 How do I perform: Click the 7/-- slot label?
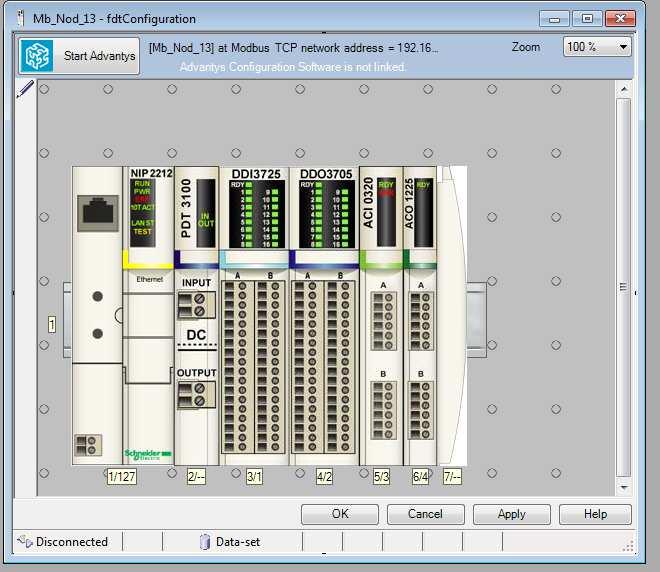pos(452,476)
